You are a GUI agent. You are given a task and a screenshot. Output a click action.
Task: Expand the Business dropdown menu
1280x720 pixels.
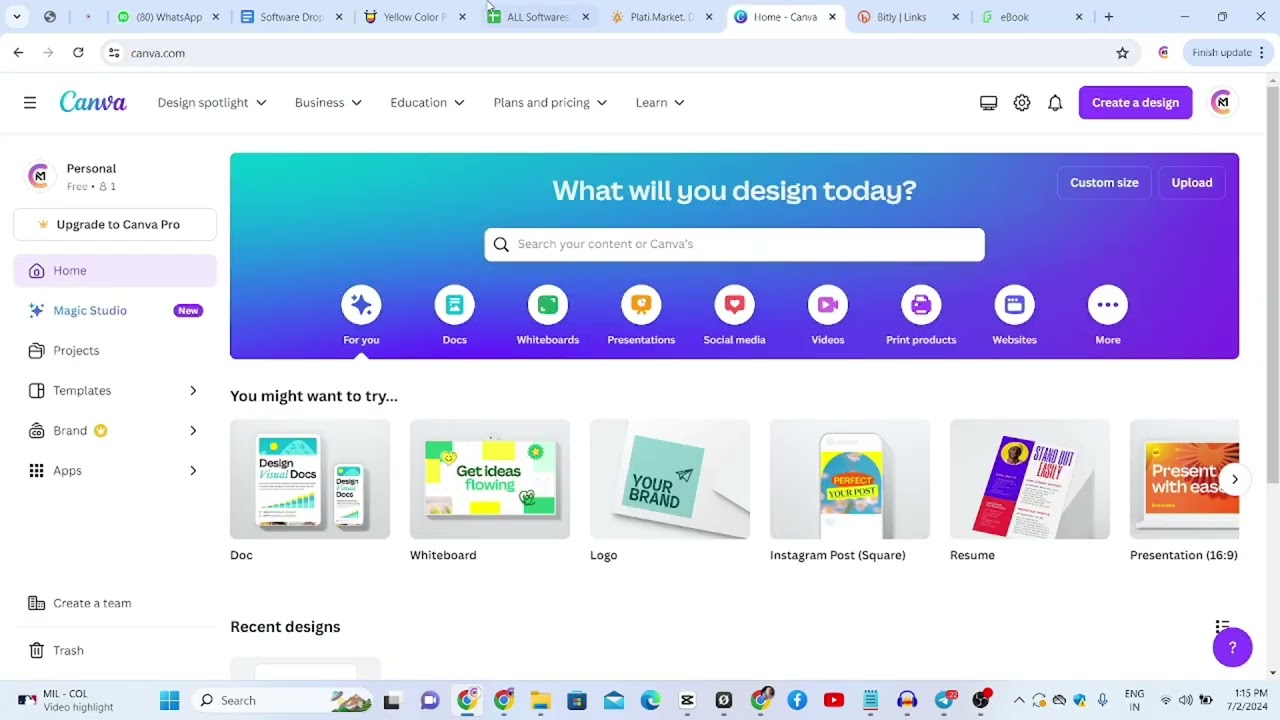point(328,102)
